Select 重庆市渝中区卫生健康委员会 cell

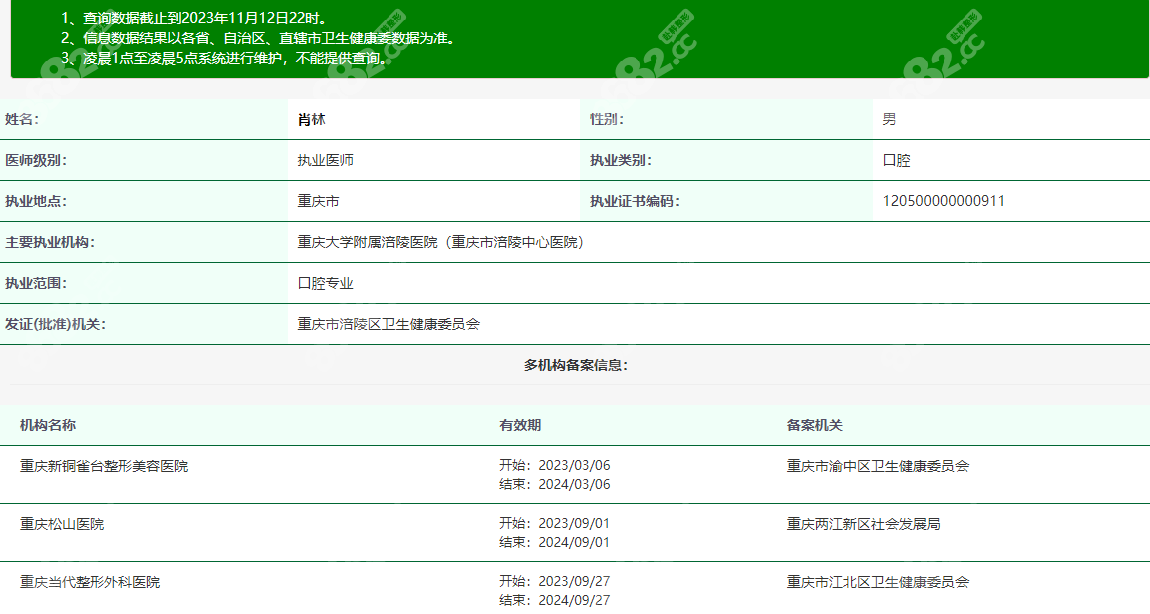click(877, 467)
